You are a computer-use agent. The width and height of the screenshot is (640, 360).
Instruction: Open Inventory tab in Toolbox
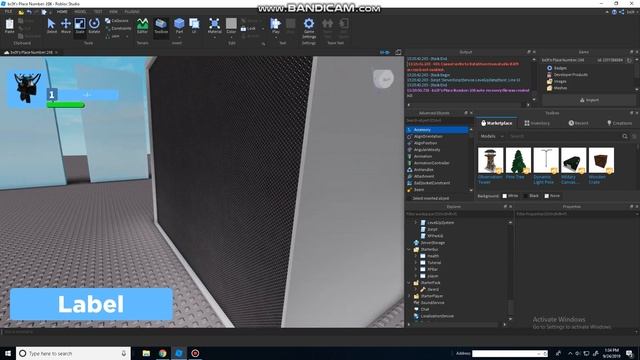(537, 123)
